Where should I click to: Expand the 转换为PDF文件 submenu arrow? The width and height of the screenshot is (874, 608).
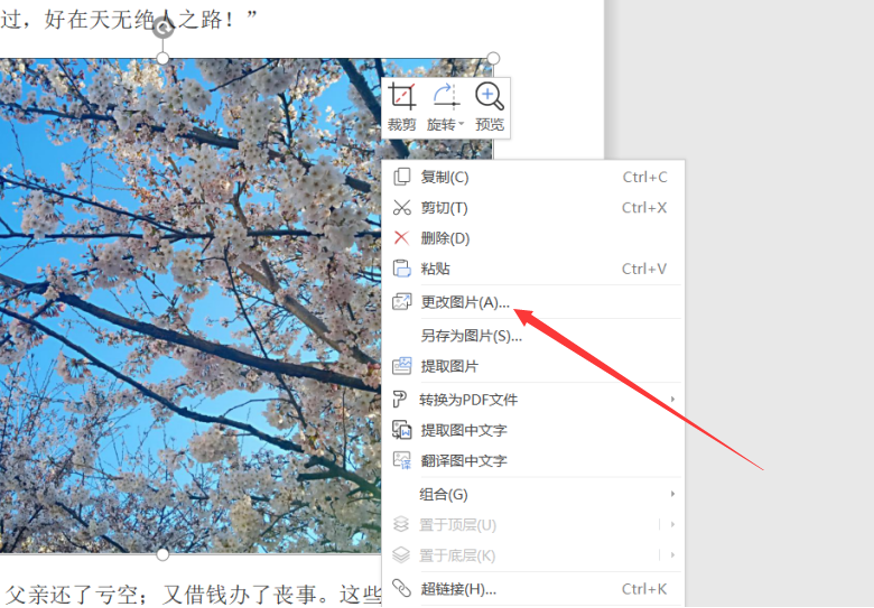673,399
